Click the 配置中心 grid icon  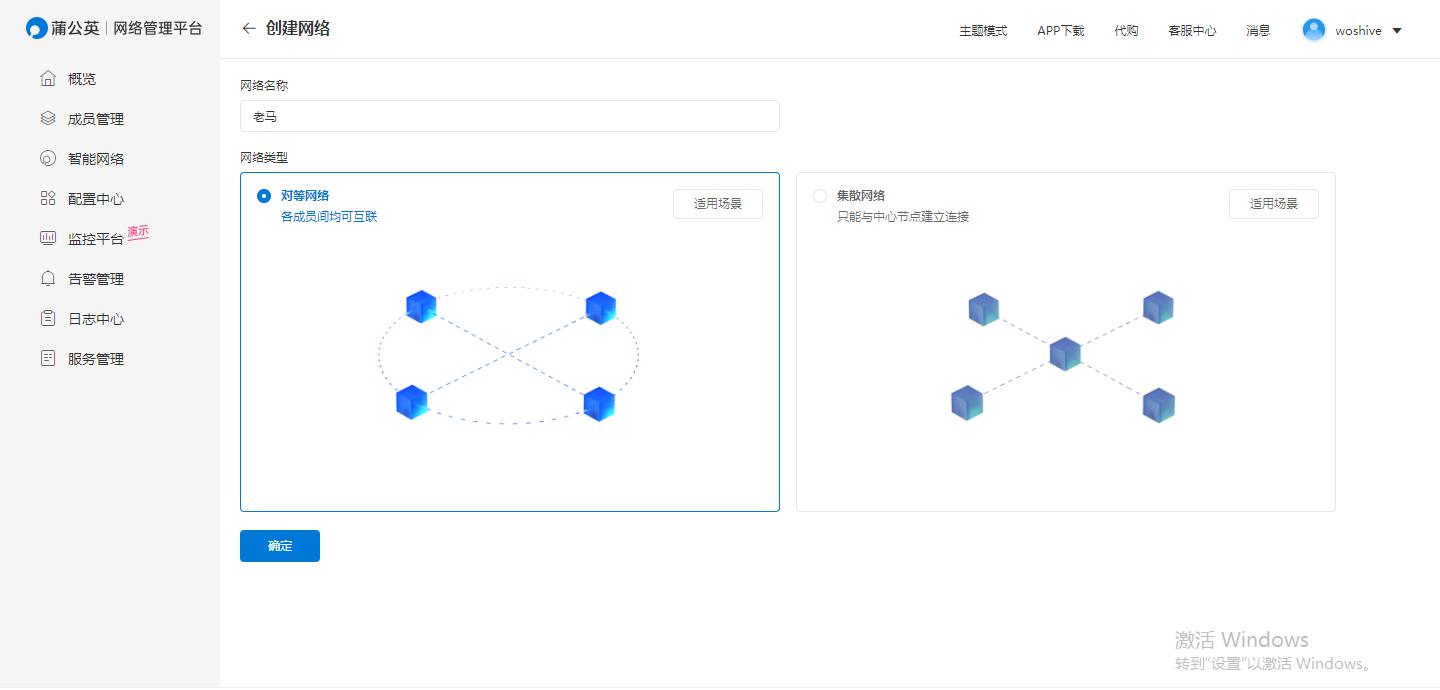coord(47,199)
